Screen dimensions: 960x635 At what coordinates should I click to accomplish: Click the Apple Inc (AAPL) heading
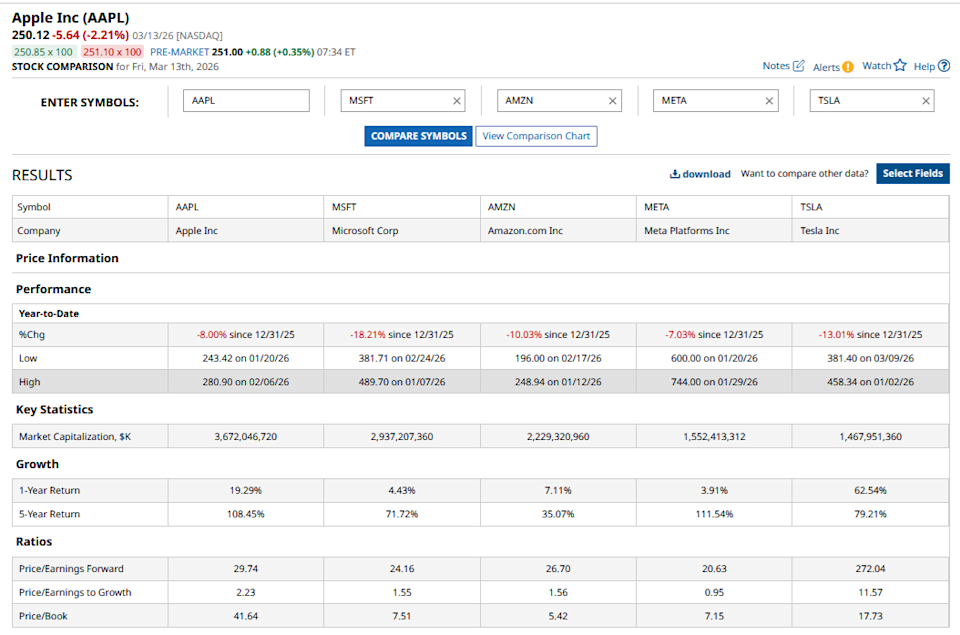(70, 18)
